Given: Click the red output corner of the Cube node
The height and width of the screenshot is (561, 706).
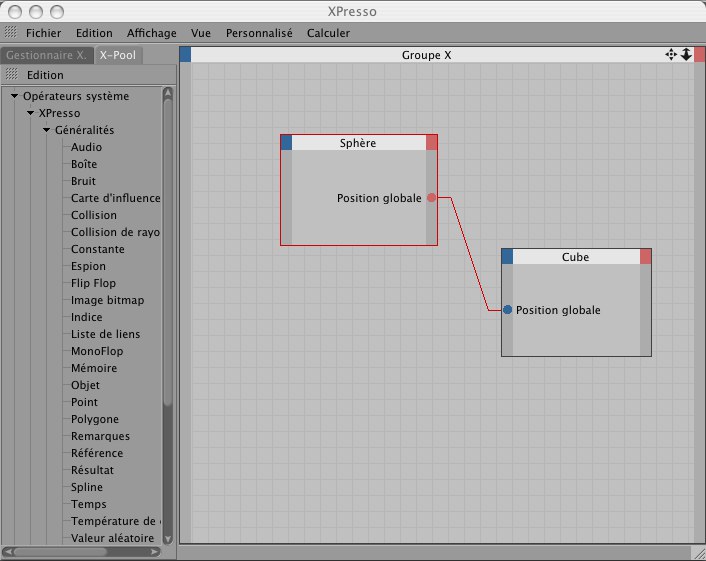Looking at the screenshot, I should pyautogui.click(x=646, y=257).
